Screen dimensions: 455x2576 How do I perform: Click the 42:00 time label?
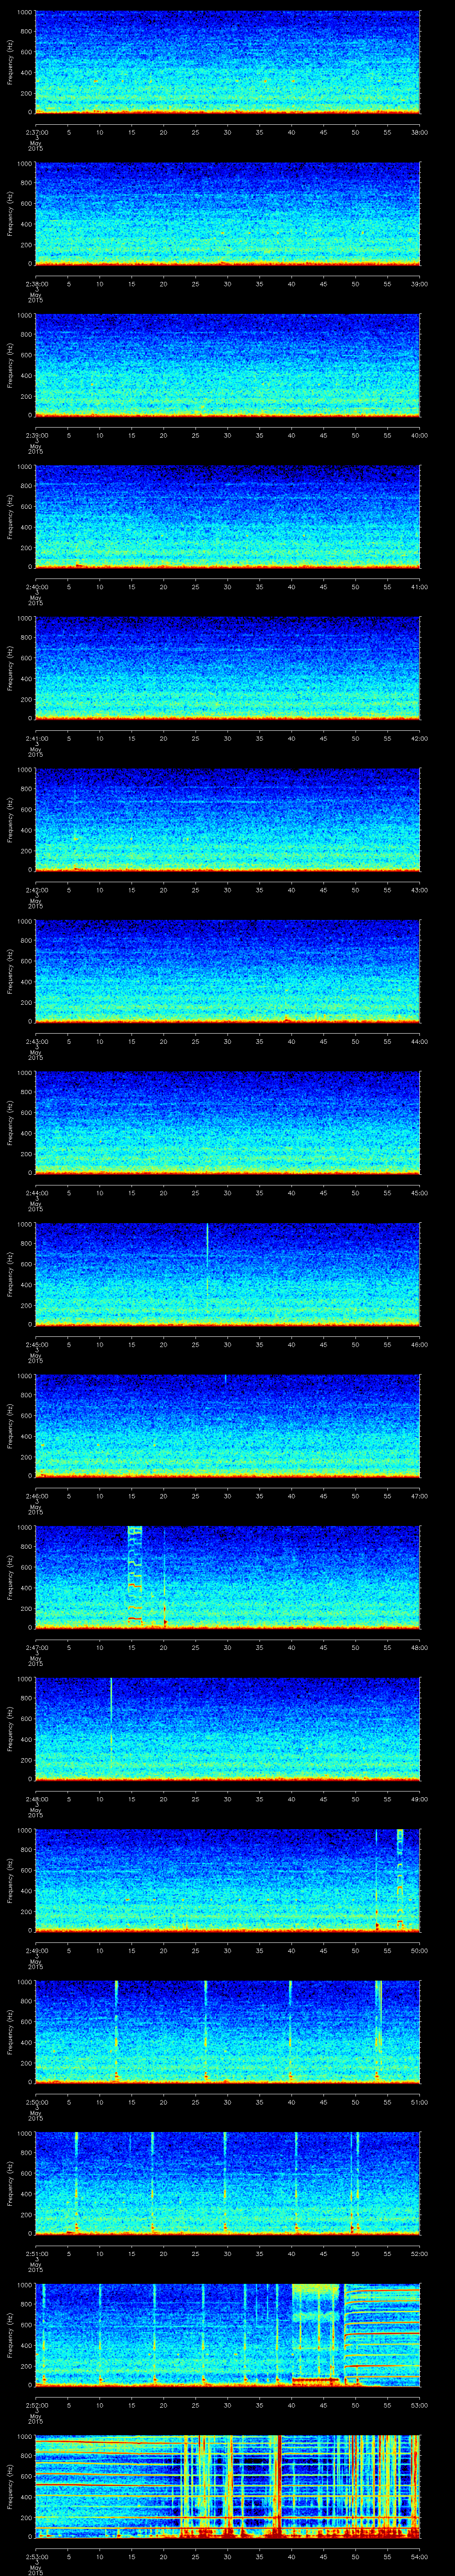click(419, 738)
